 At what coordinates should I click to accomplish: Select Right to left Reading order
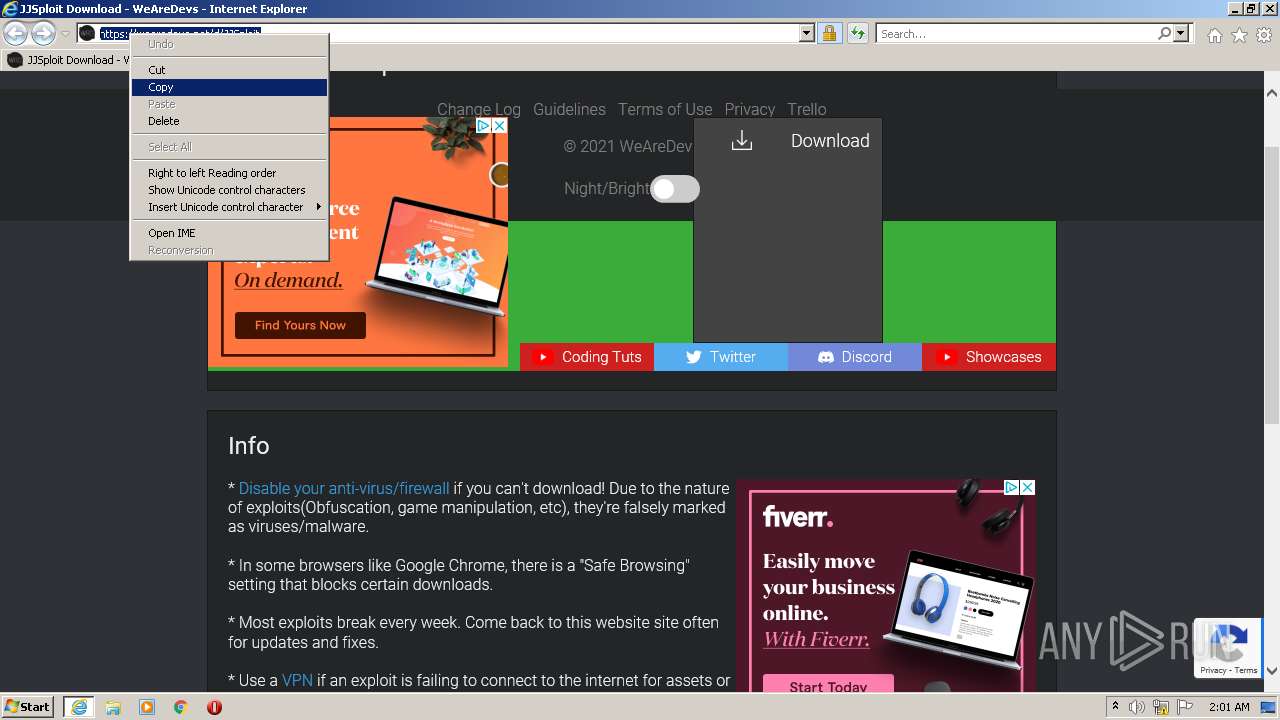[229, 173]
